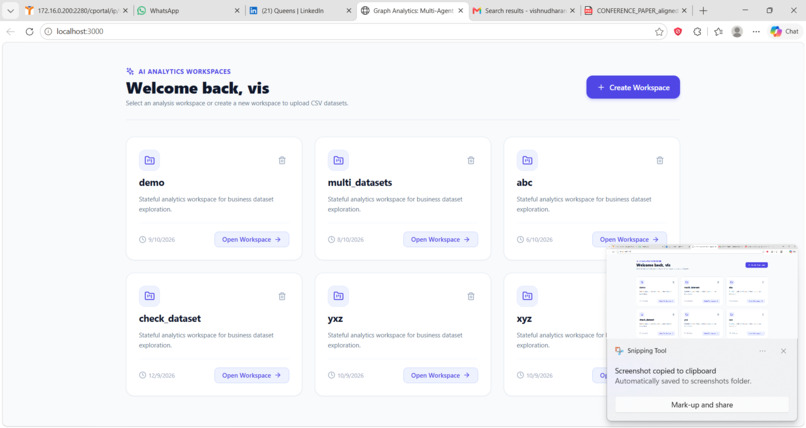806x428 pixels.
Task: Open Workspace for multi_datasets
Action: pos(441,239)
